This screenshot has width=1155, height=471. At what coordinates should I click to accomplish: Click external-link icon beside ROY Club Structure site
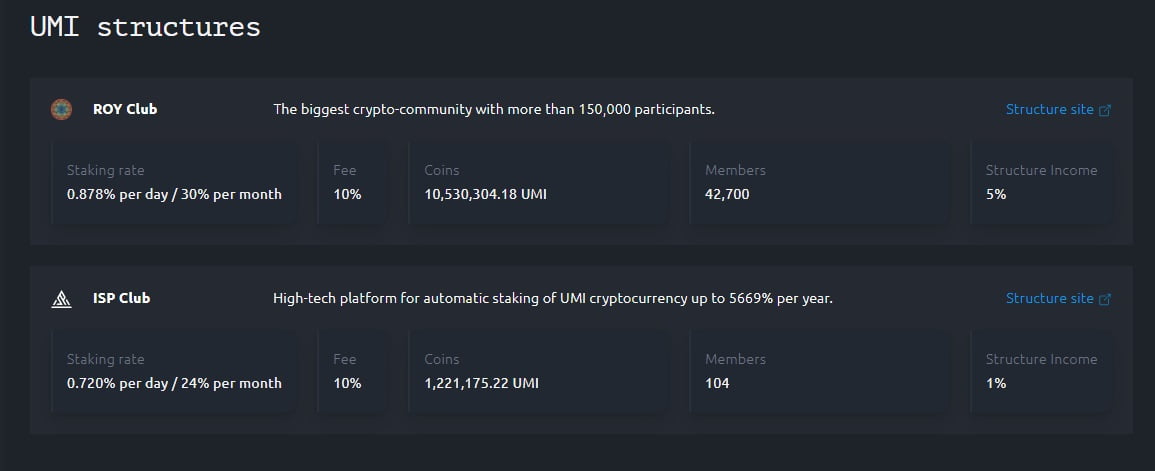click(x=1105, y=110)
